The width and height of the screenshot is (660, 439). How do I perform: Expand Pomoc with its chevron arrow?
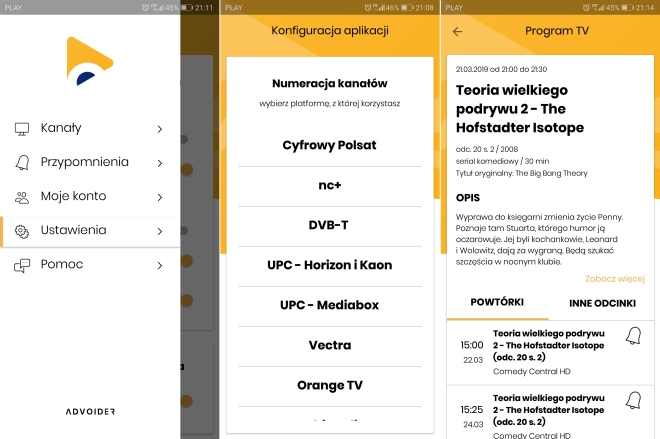click(160, 265)
